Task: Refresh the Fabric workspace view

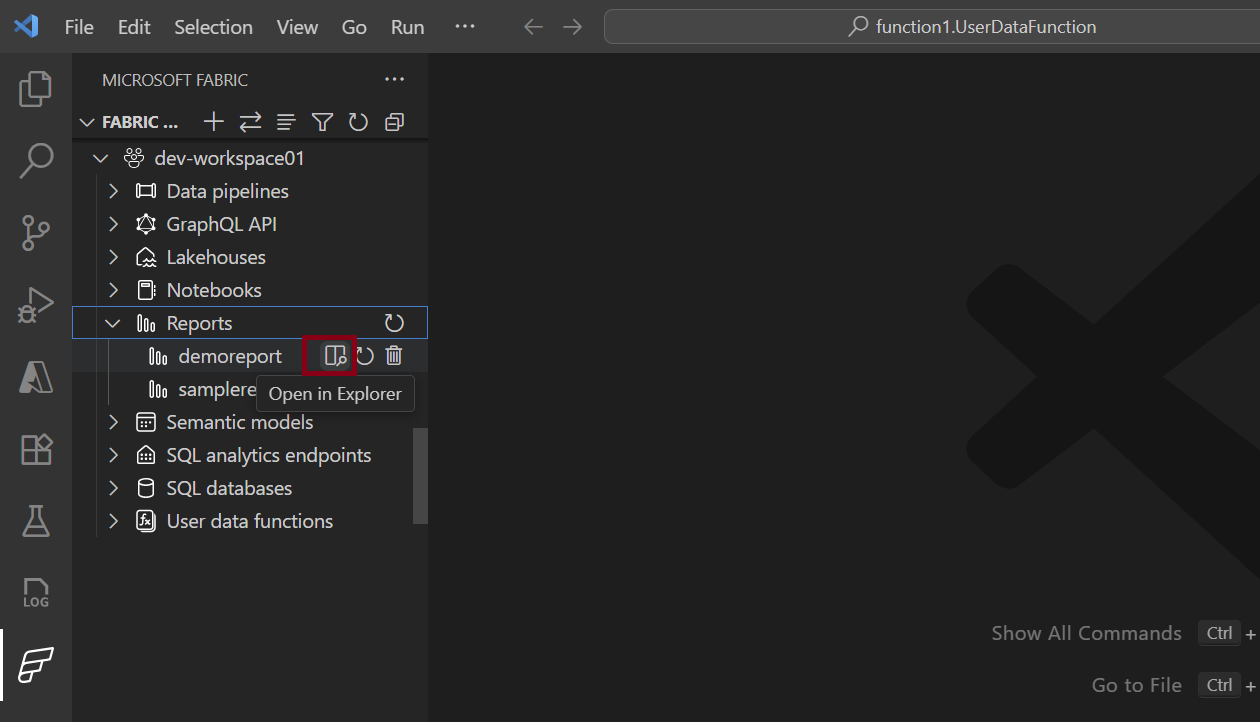Action: click(358, 122)
